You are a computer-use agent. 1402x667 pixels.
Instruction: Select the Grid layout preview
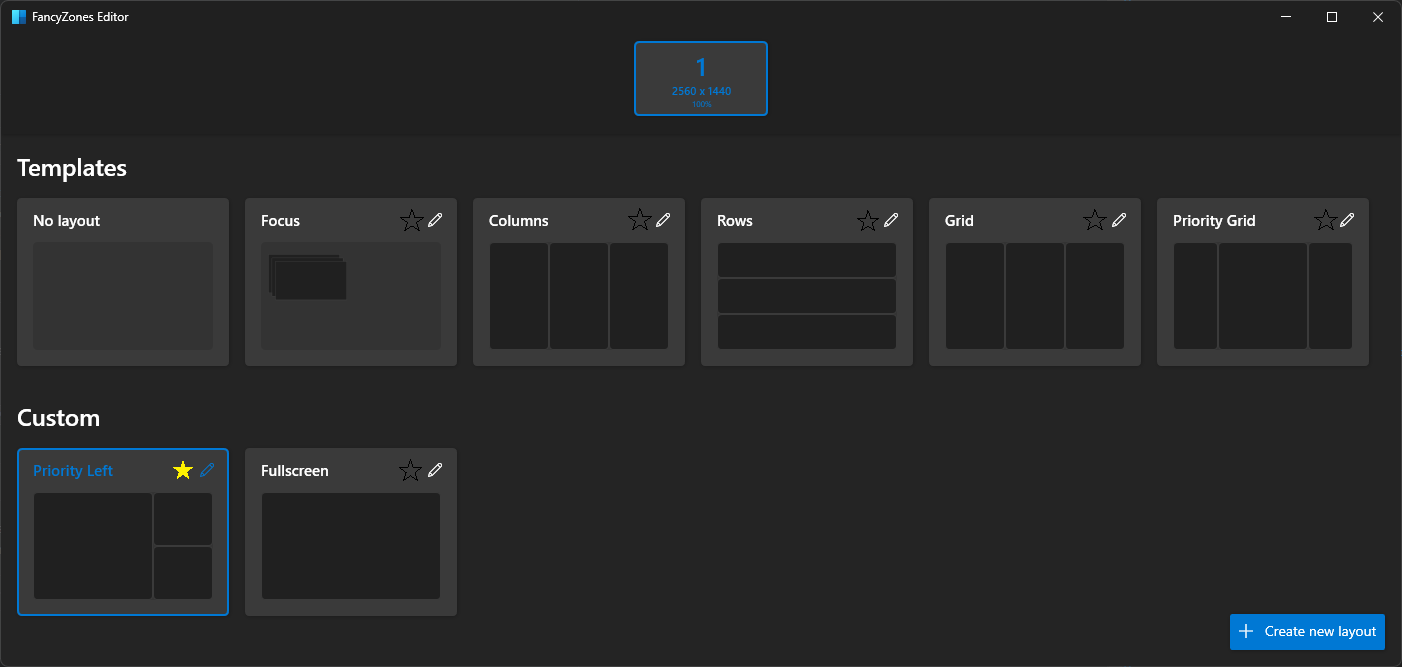(1035, 296)
